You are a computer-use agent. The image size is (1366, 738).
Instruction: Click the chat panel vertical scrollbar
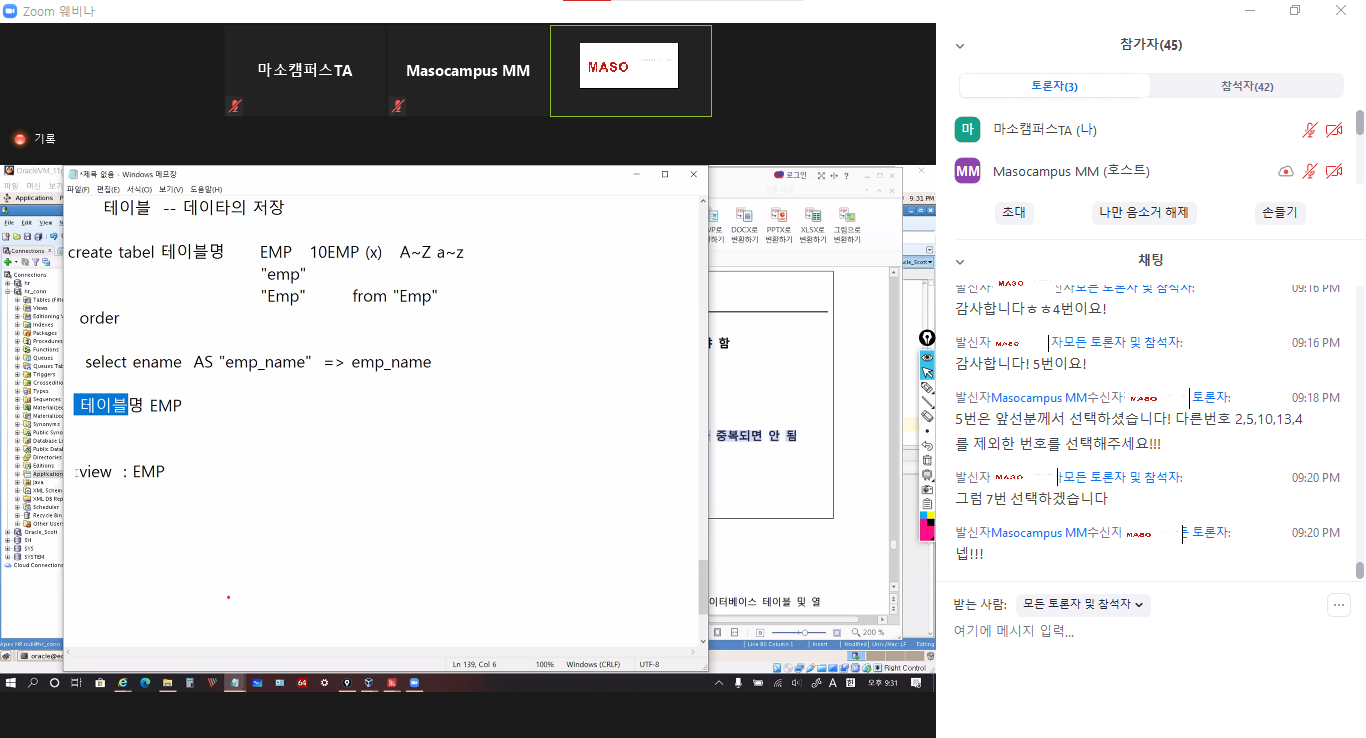[1359, 430]
